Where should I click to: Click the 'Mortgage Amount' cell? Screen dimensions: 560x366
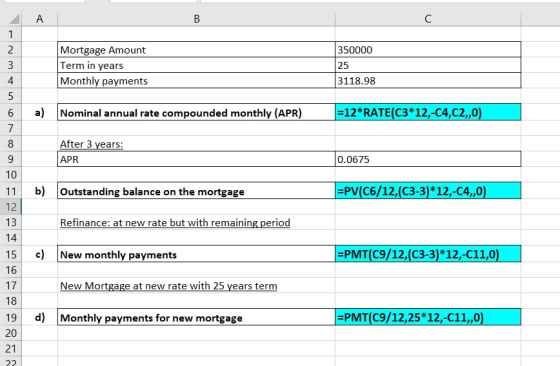click(196, 50)
